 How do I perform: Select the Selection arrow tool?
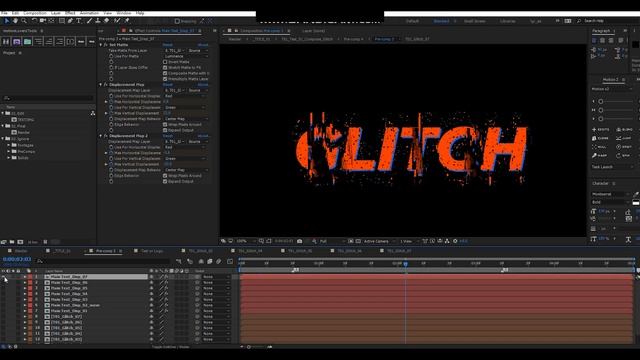[x=7, y=20]
